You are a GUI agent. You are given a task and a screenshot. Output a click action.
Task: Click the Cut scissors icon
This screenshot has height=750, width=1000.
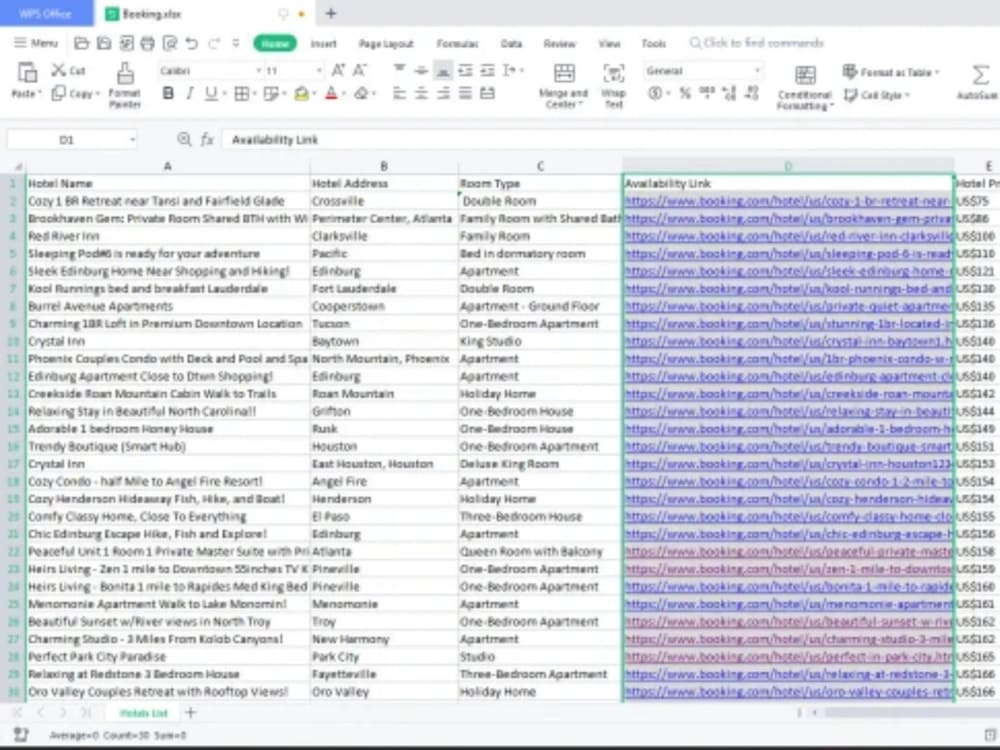(x=59, y=70)
